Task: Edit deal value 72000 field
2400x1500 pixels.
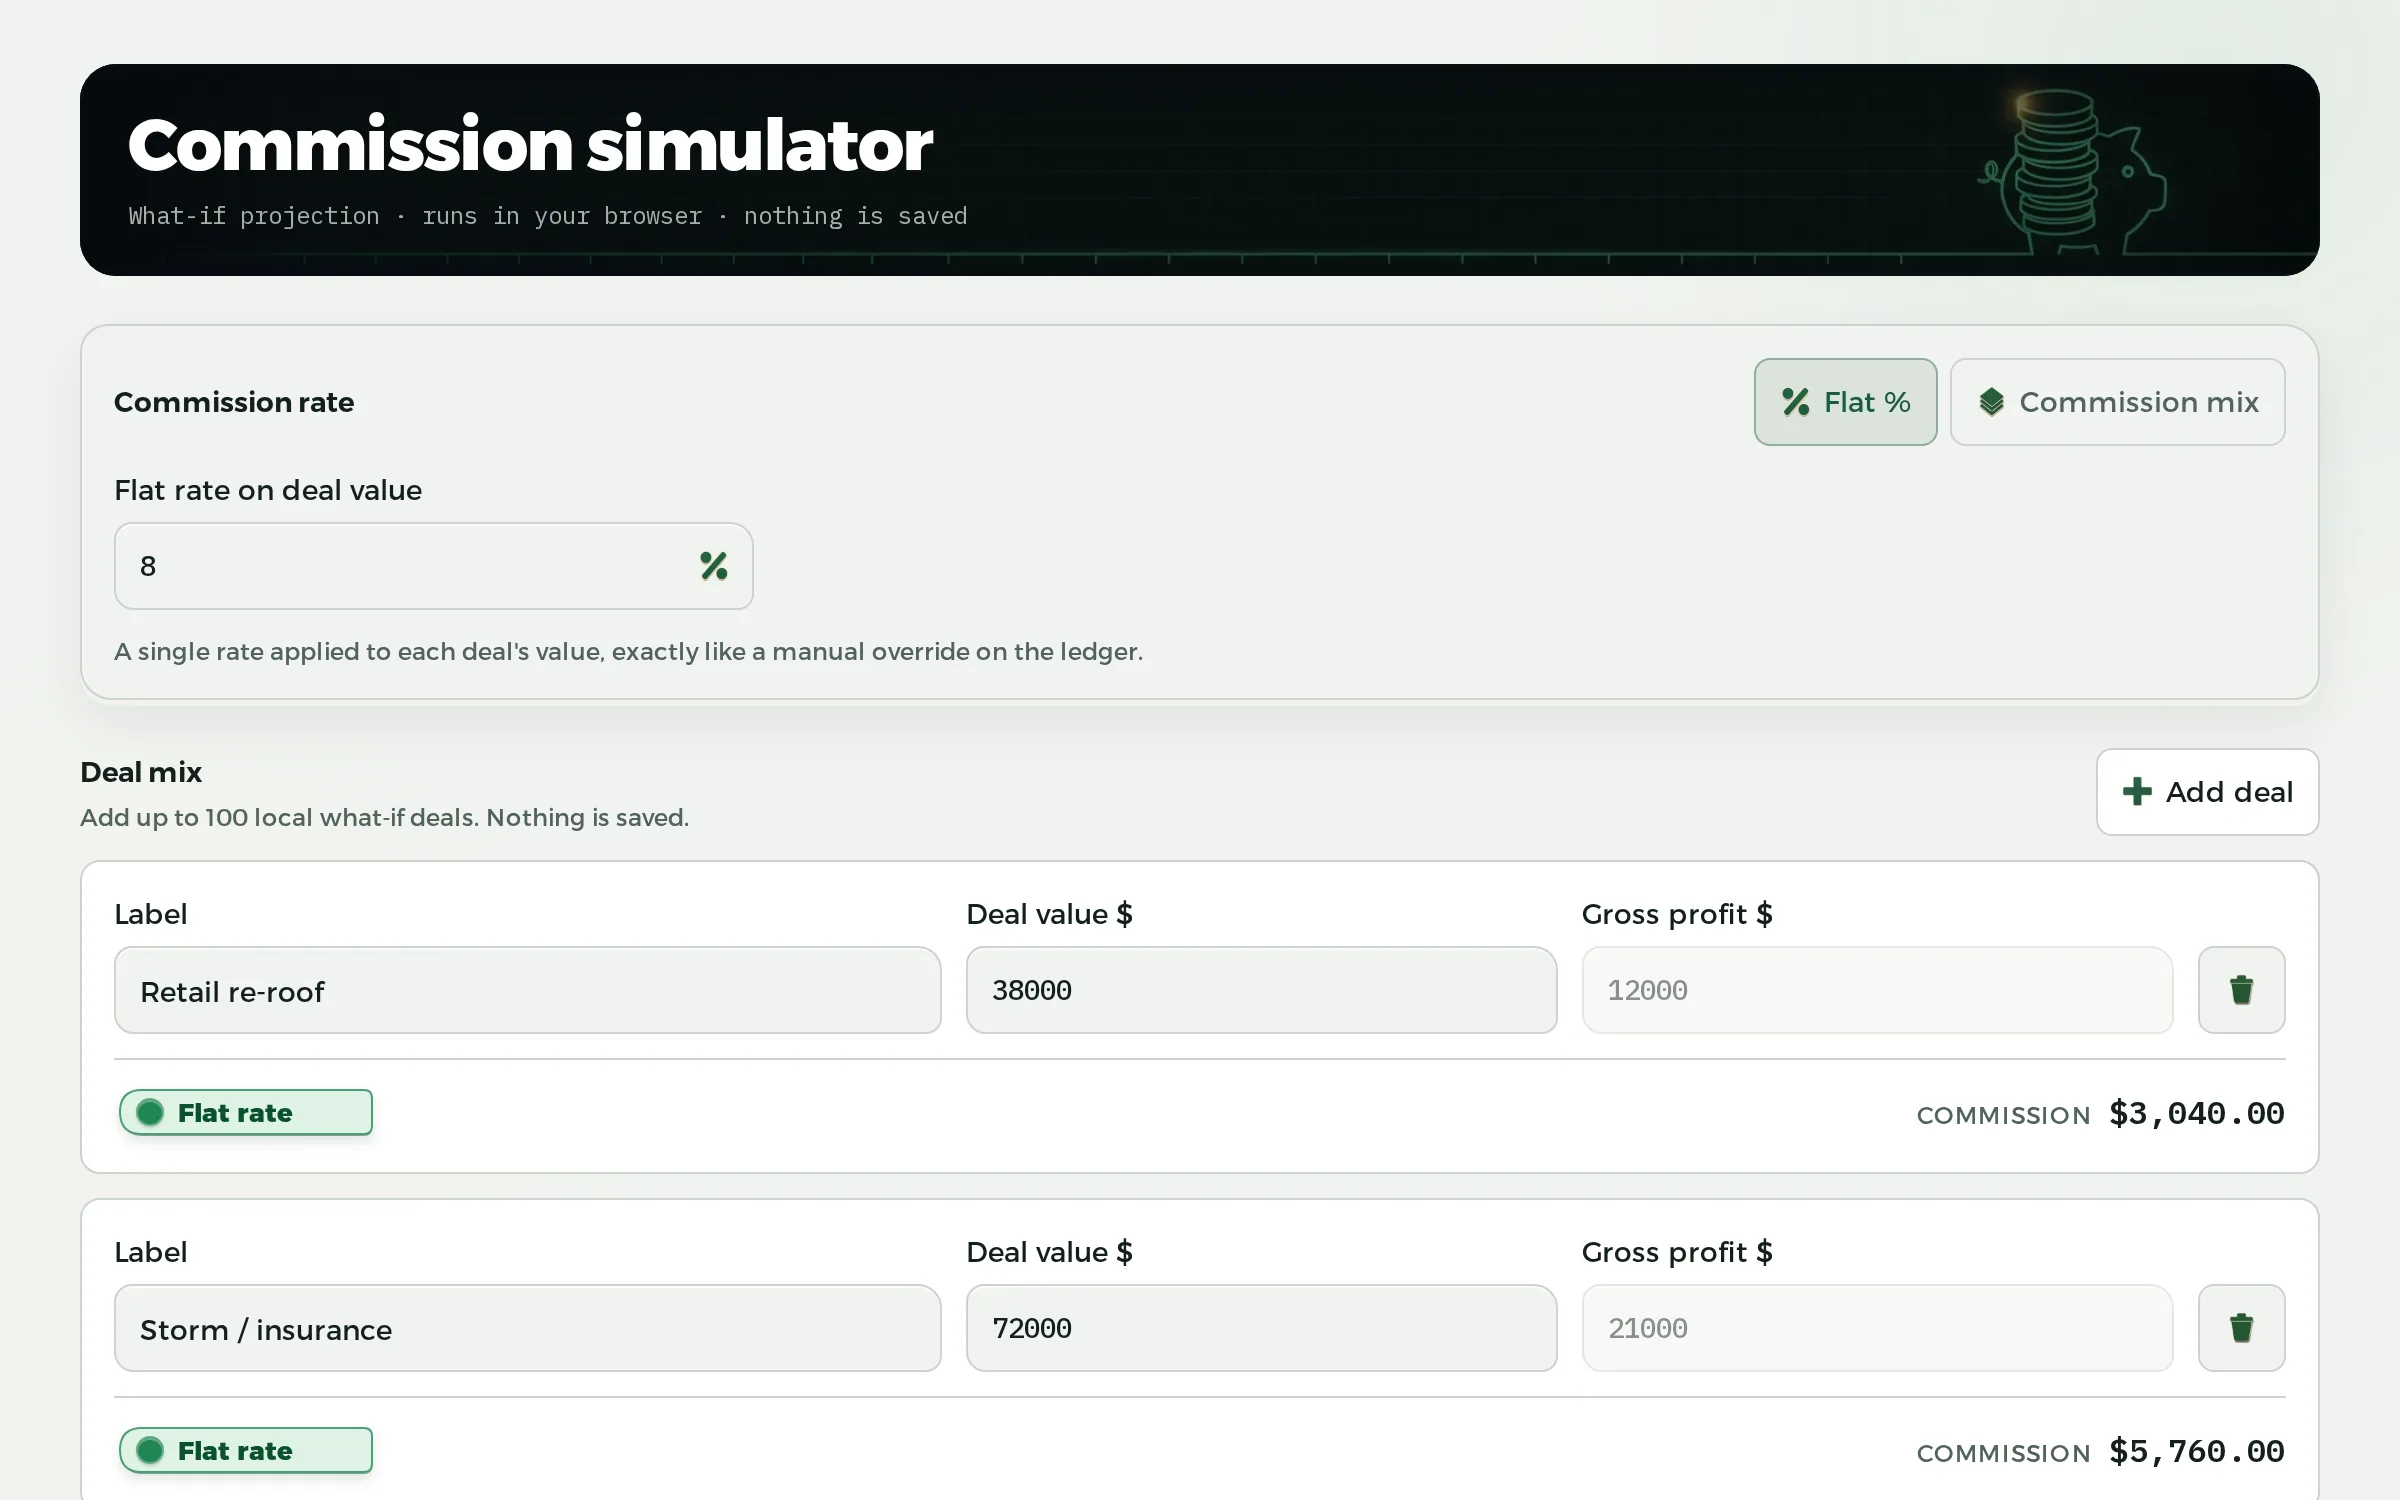Action: pos(1261,1328)
